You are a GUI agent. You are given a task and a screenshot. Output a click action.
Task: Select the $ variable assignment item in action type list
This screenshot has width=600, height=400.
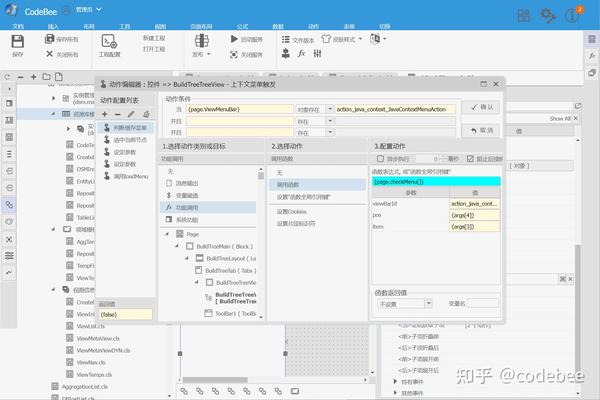[208, 195]
